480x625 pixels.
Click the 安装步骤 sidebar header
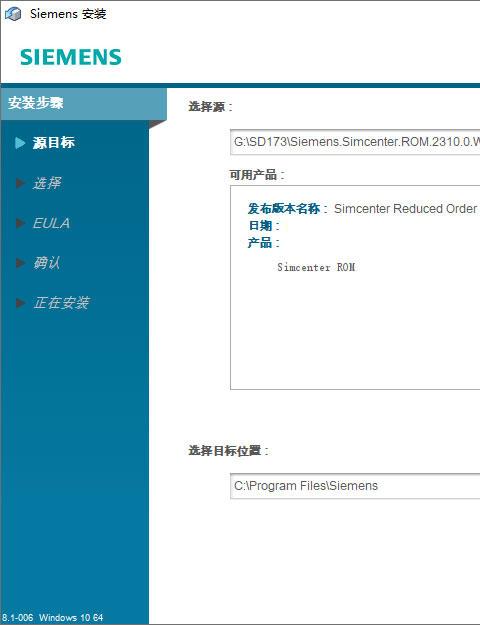36,103
